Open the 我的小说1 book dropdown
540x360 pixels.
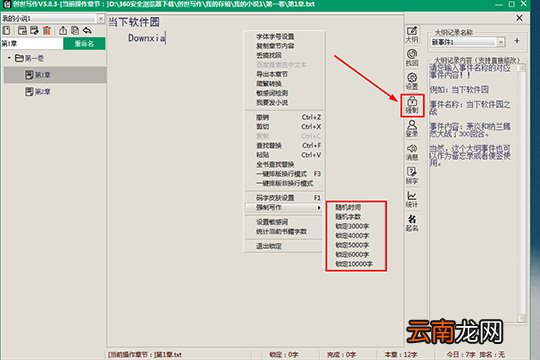coord(100,18)
